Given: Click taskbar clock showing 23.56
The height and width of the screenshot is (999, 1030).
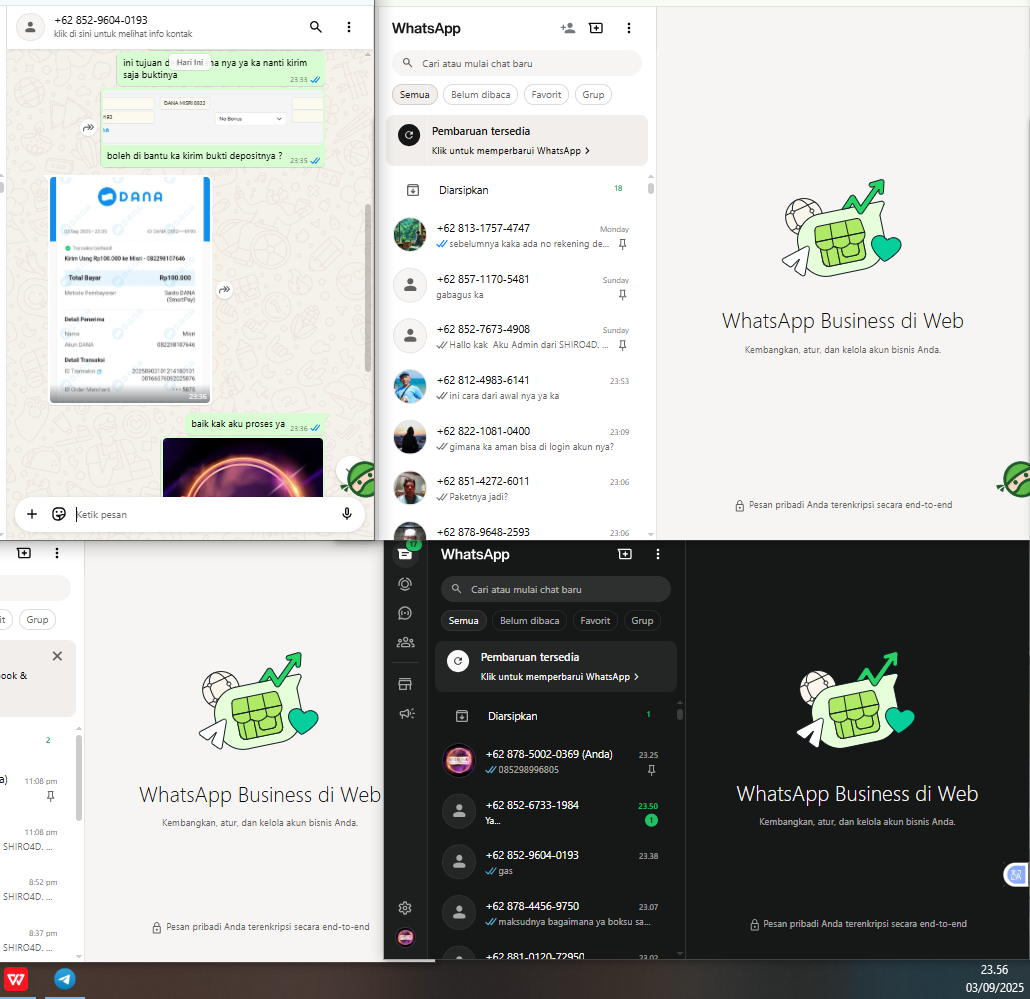Looking at the screenshot, I should pos(994,969).
